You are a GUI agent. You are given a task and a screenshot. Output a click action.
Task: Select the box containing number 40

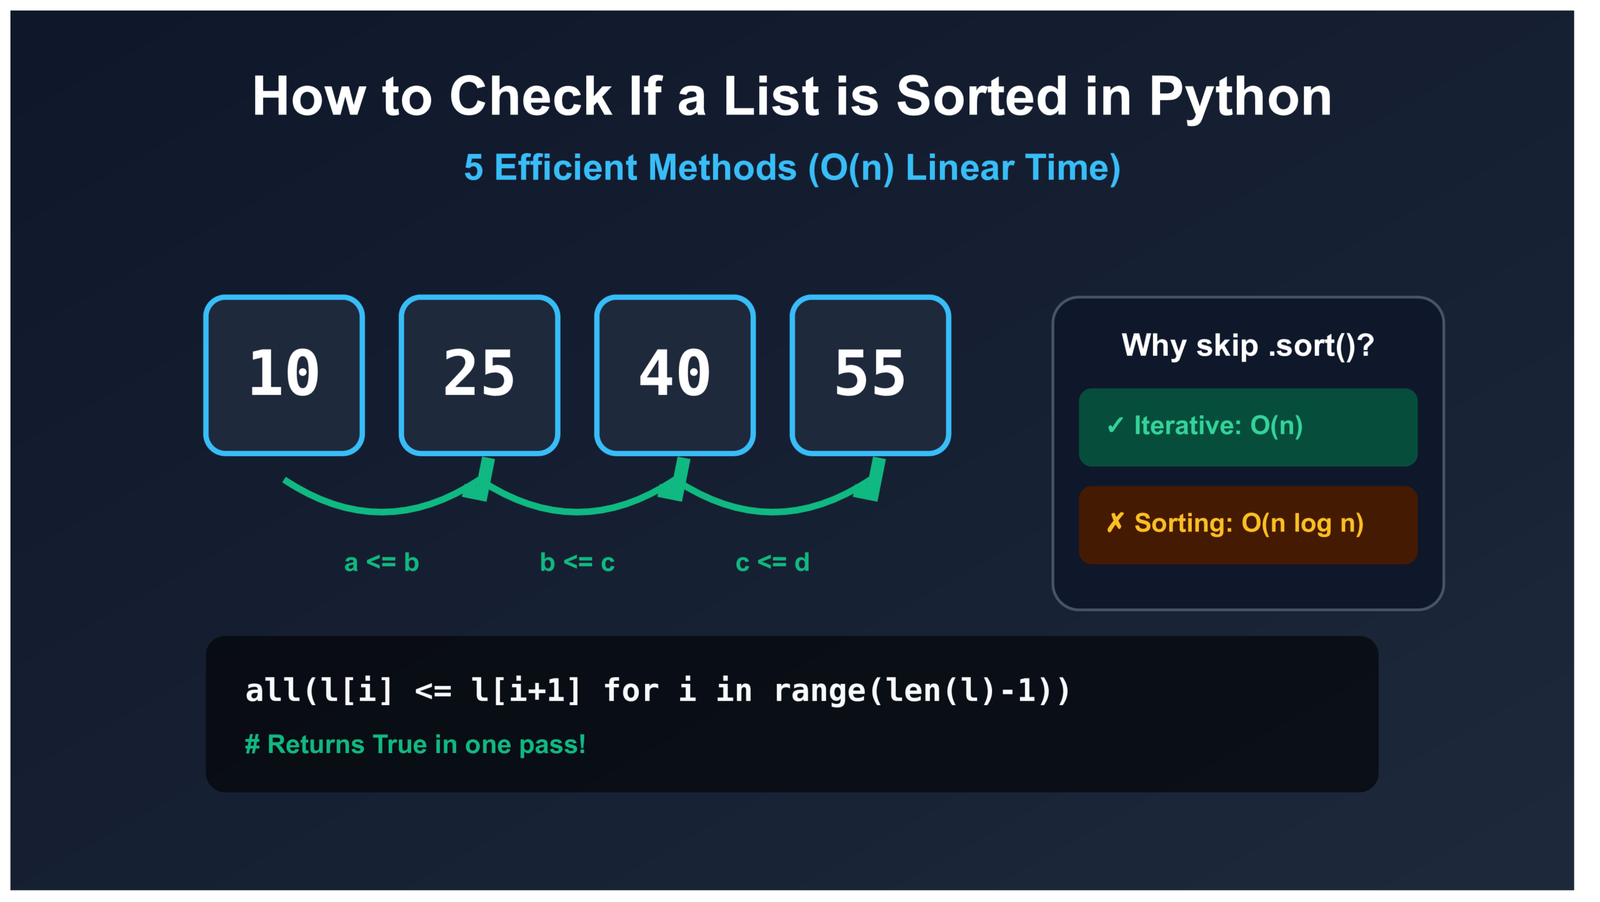[673, 375]
